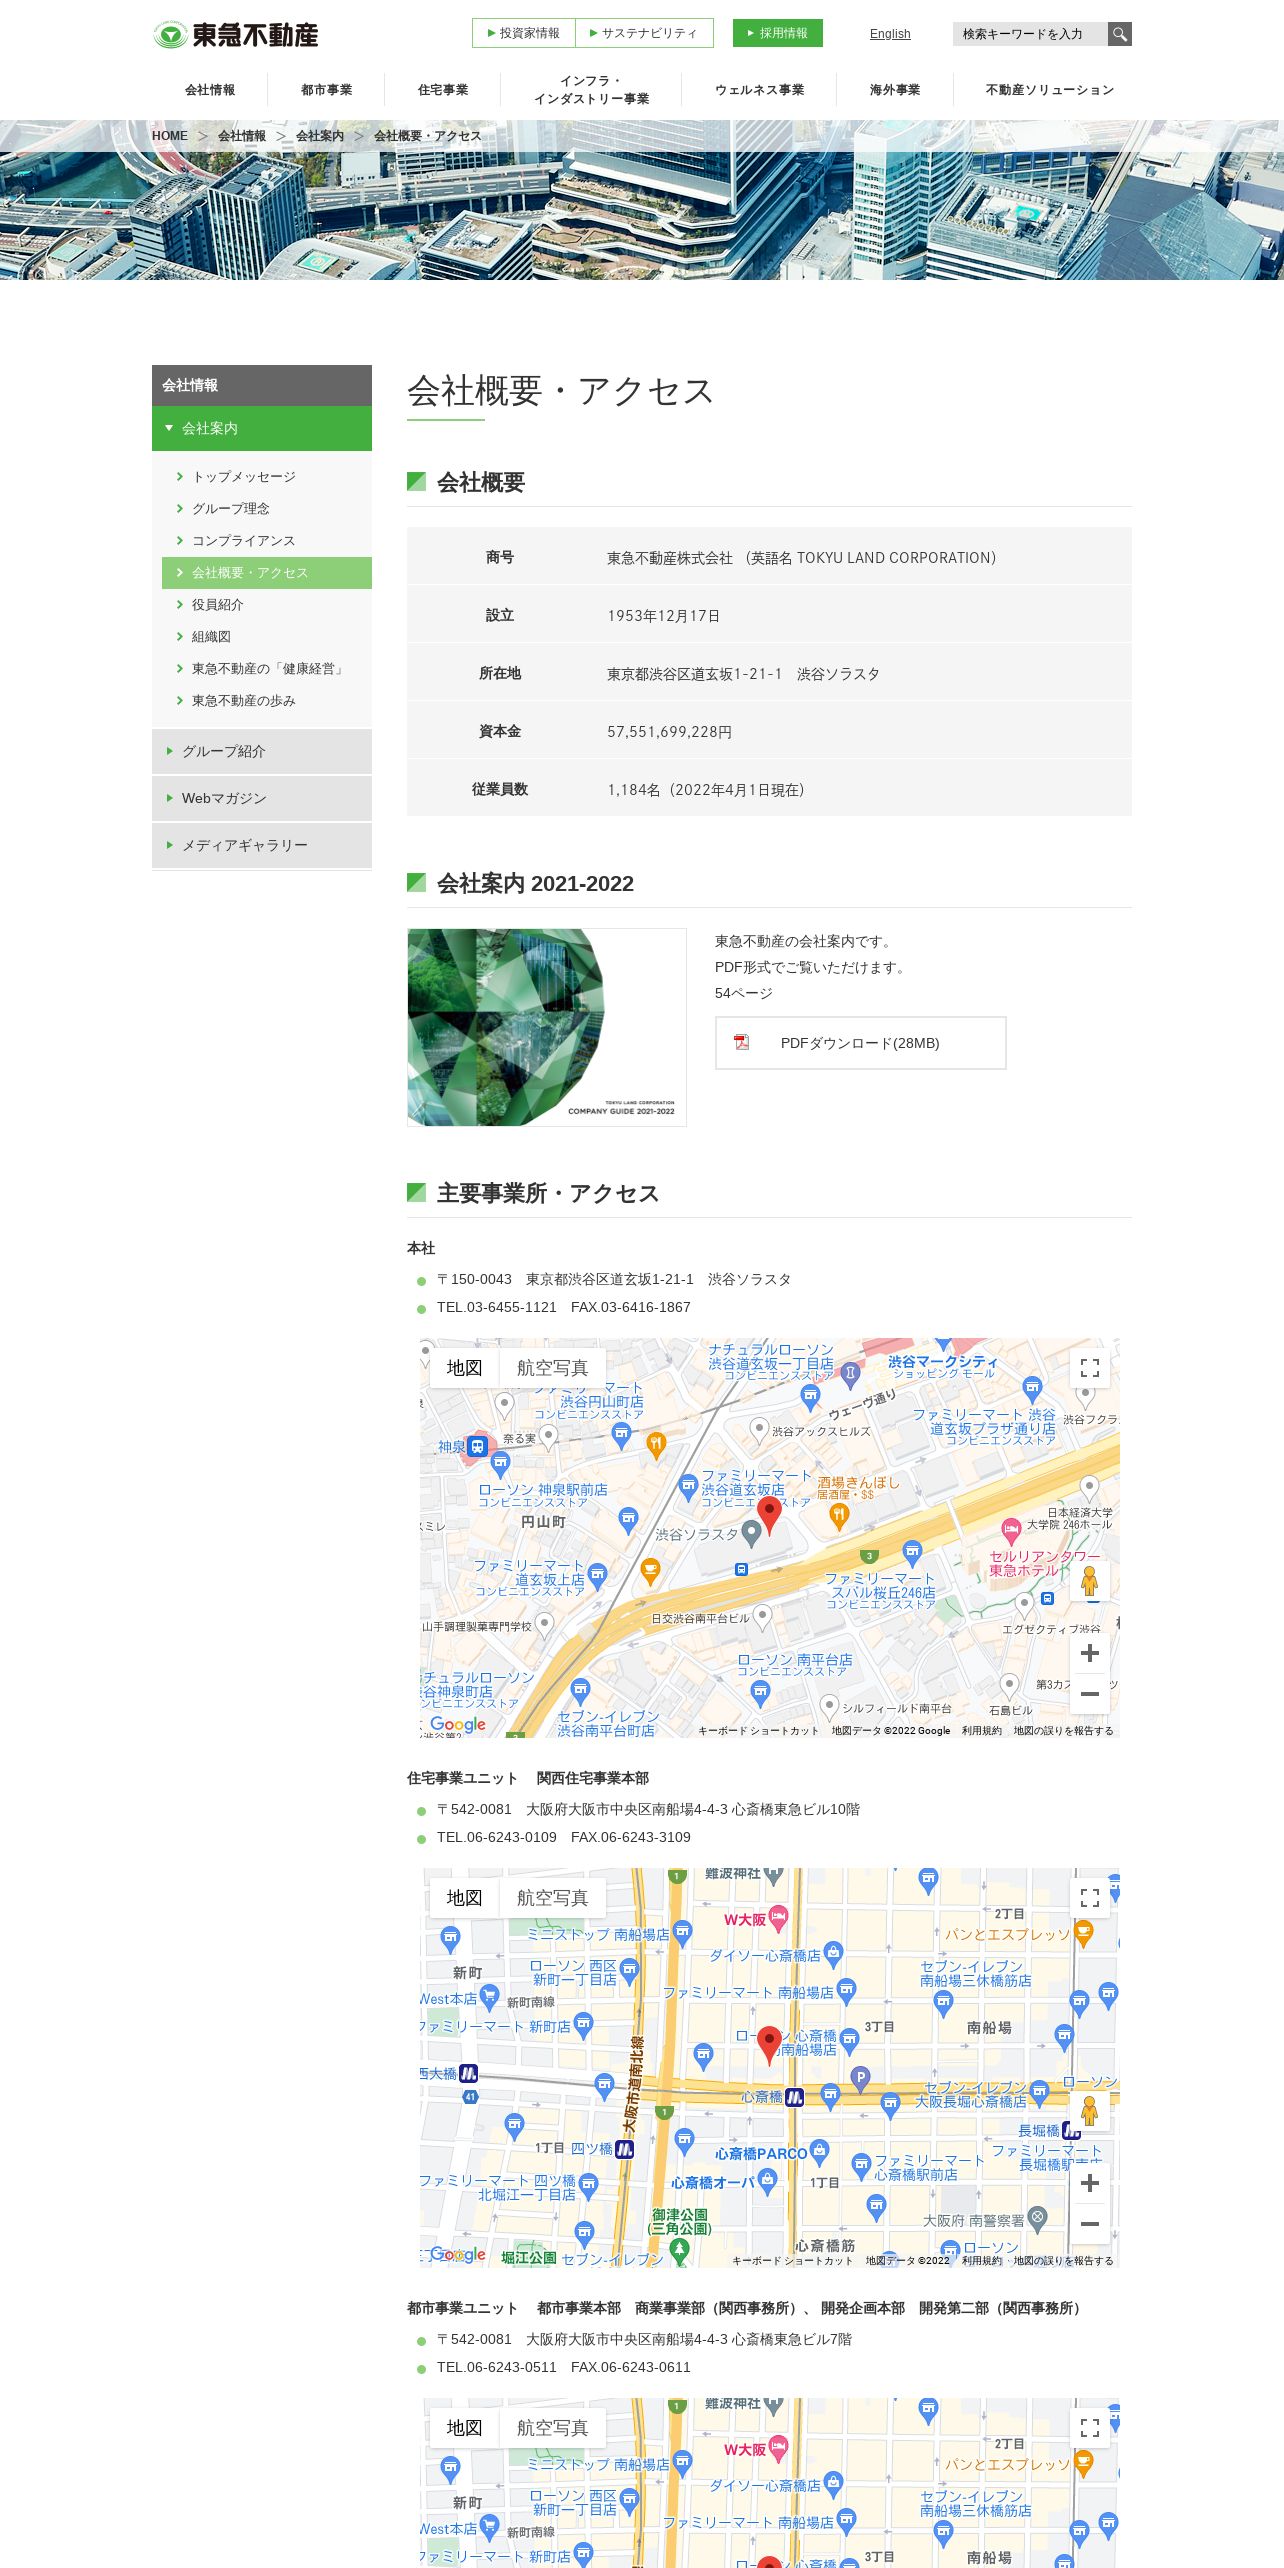The image size is (1284, 2568).
Task: Open インフラ・インダストリー事業 menu
Action: tap(591, 90)
